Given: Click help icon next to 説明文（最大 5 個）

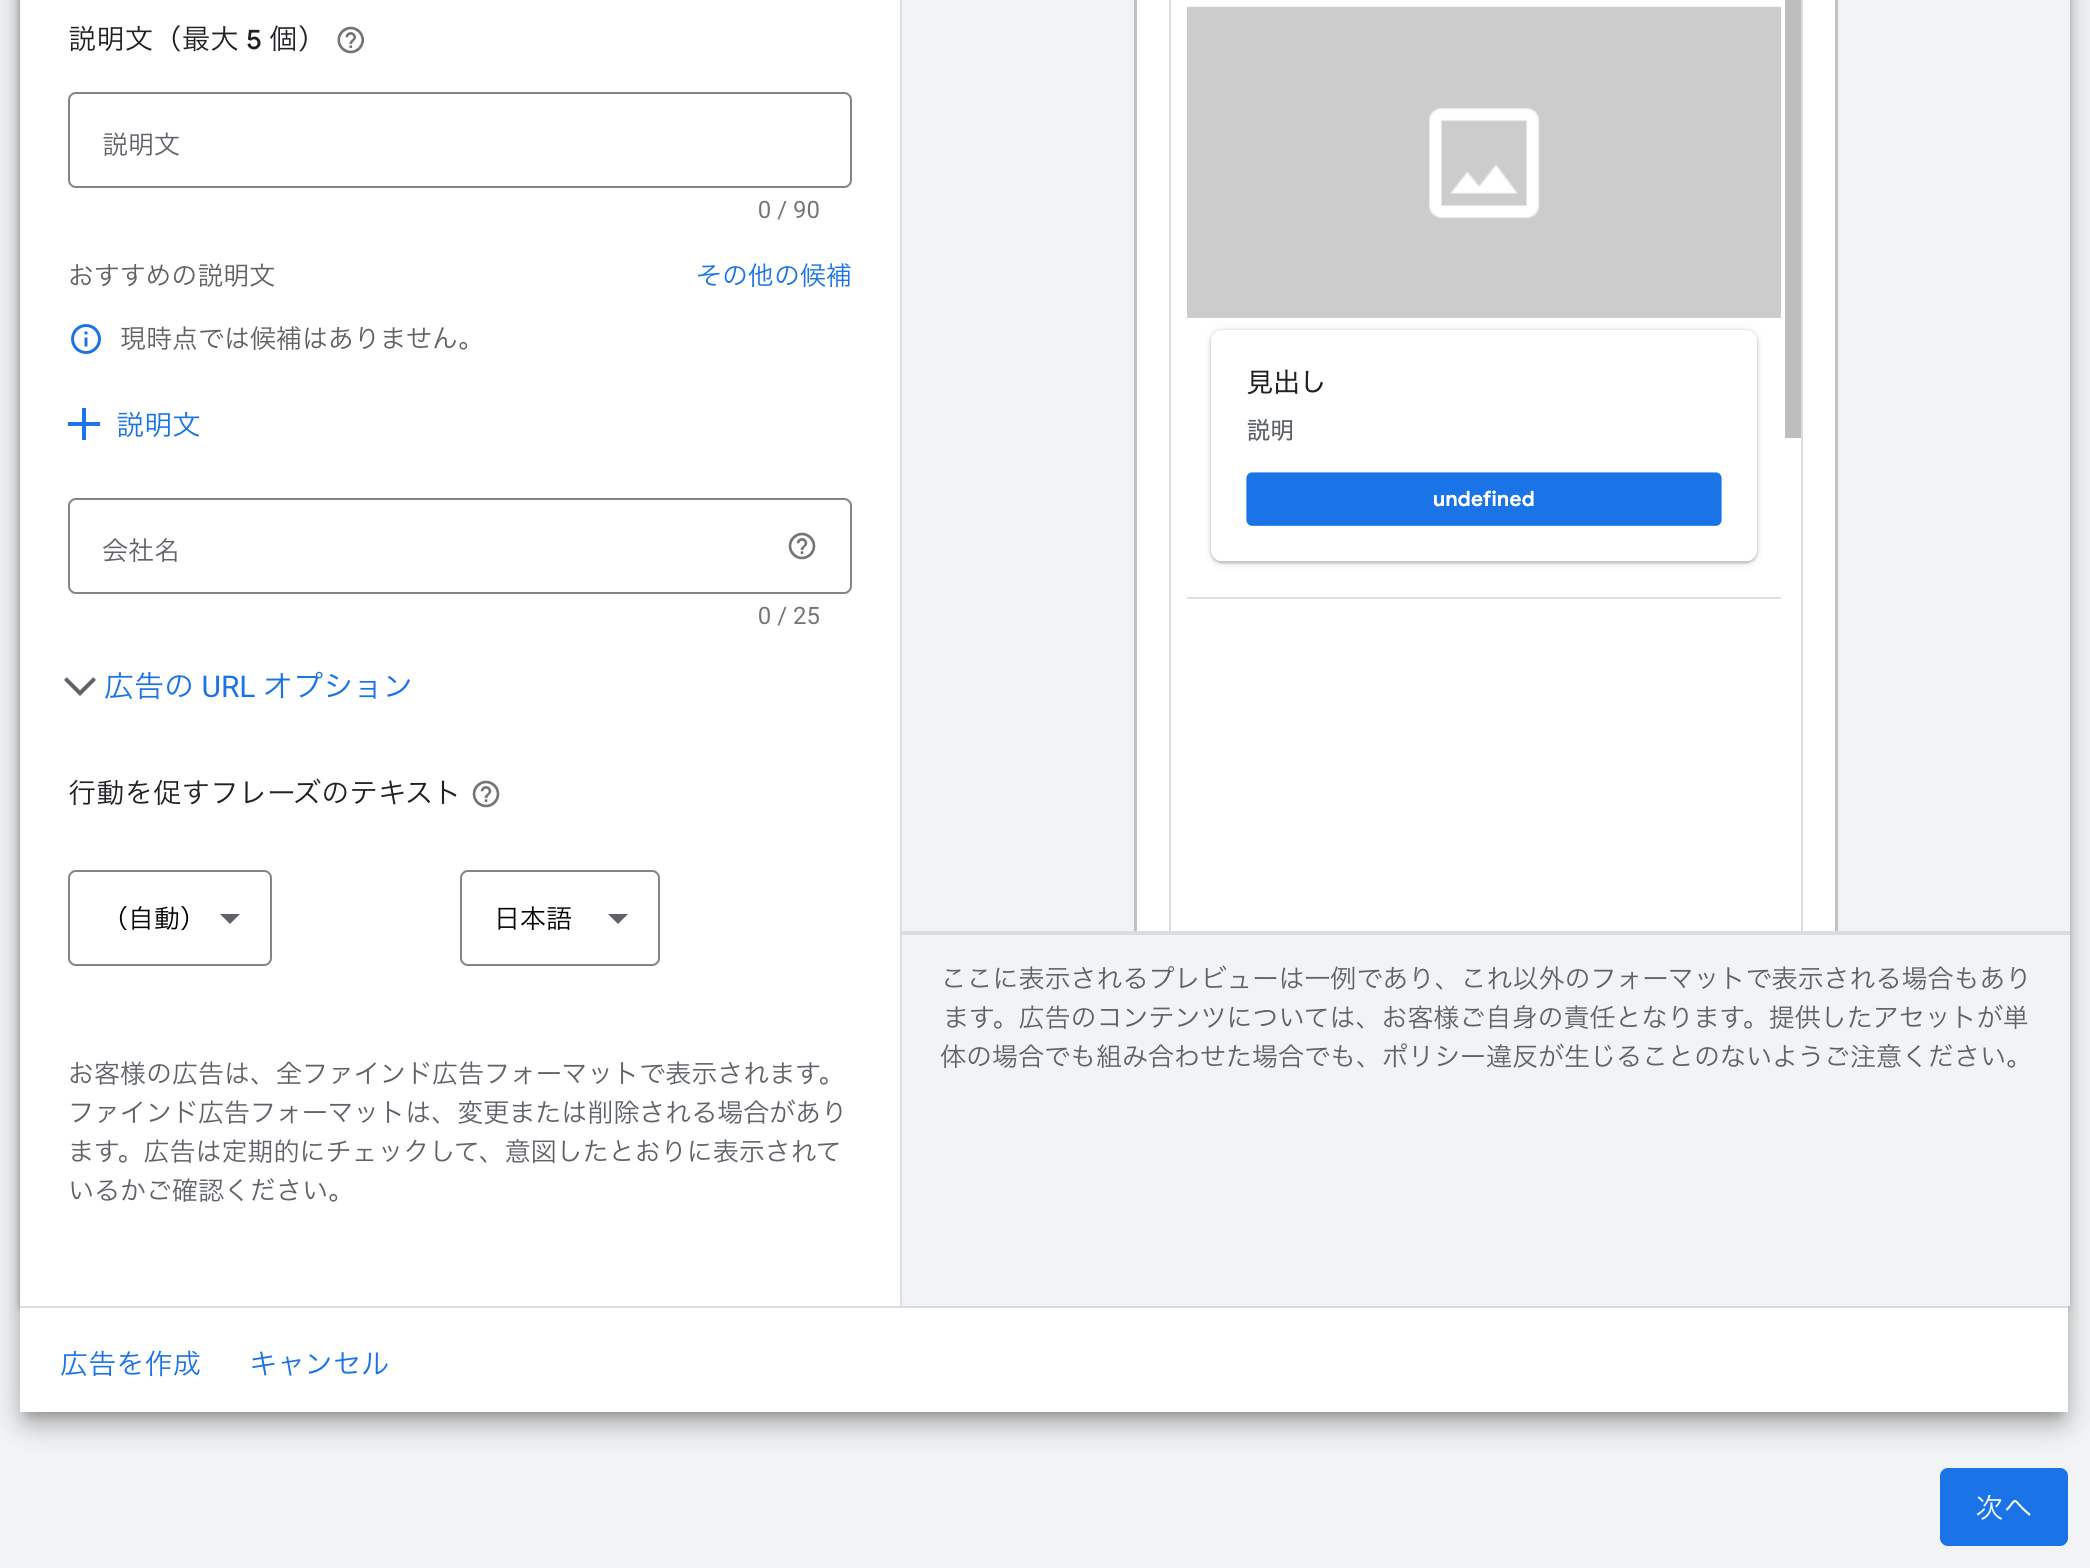Looking at the screenshot, I should [350, 40].
